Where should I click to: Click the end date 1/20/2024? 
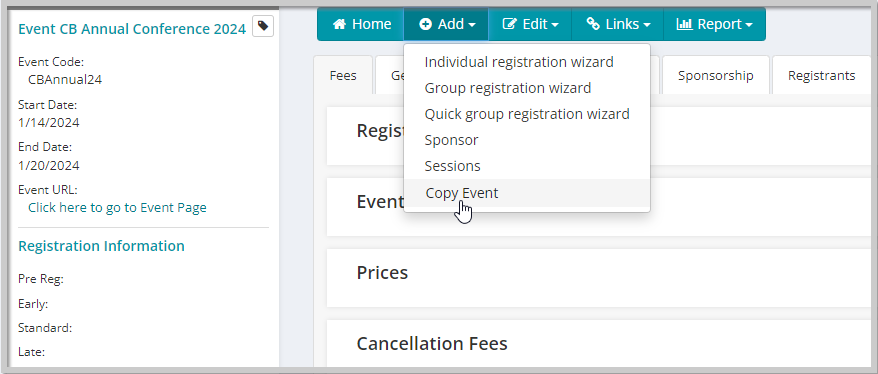tap(49, 166)
